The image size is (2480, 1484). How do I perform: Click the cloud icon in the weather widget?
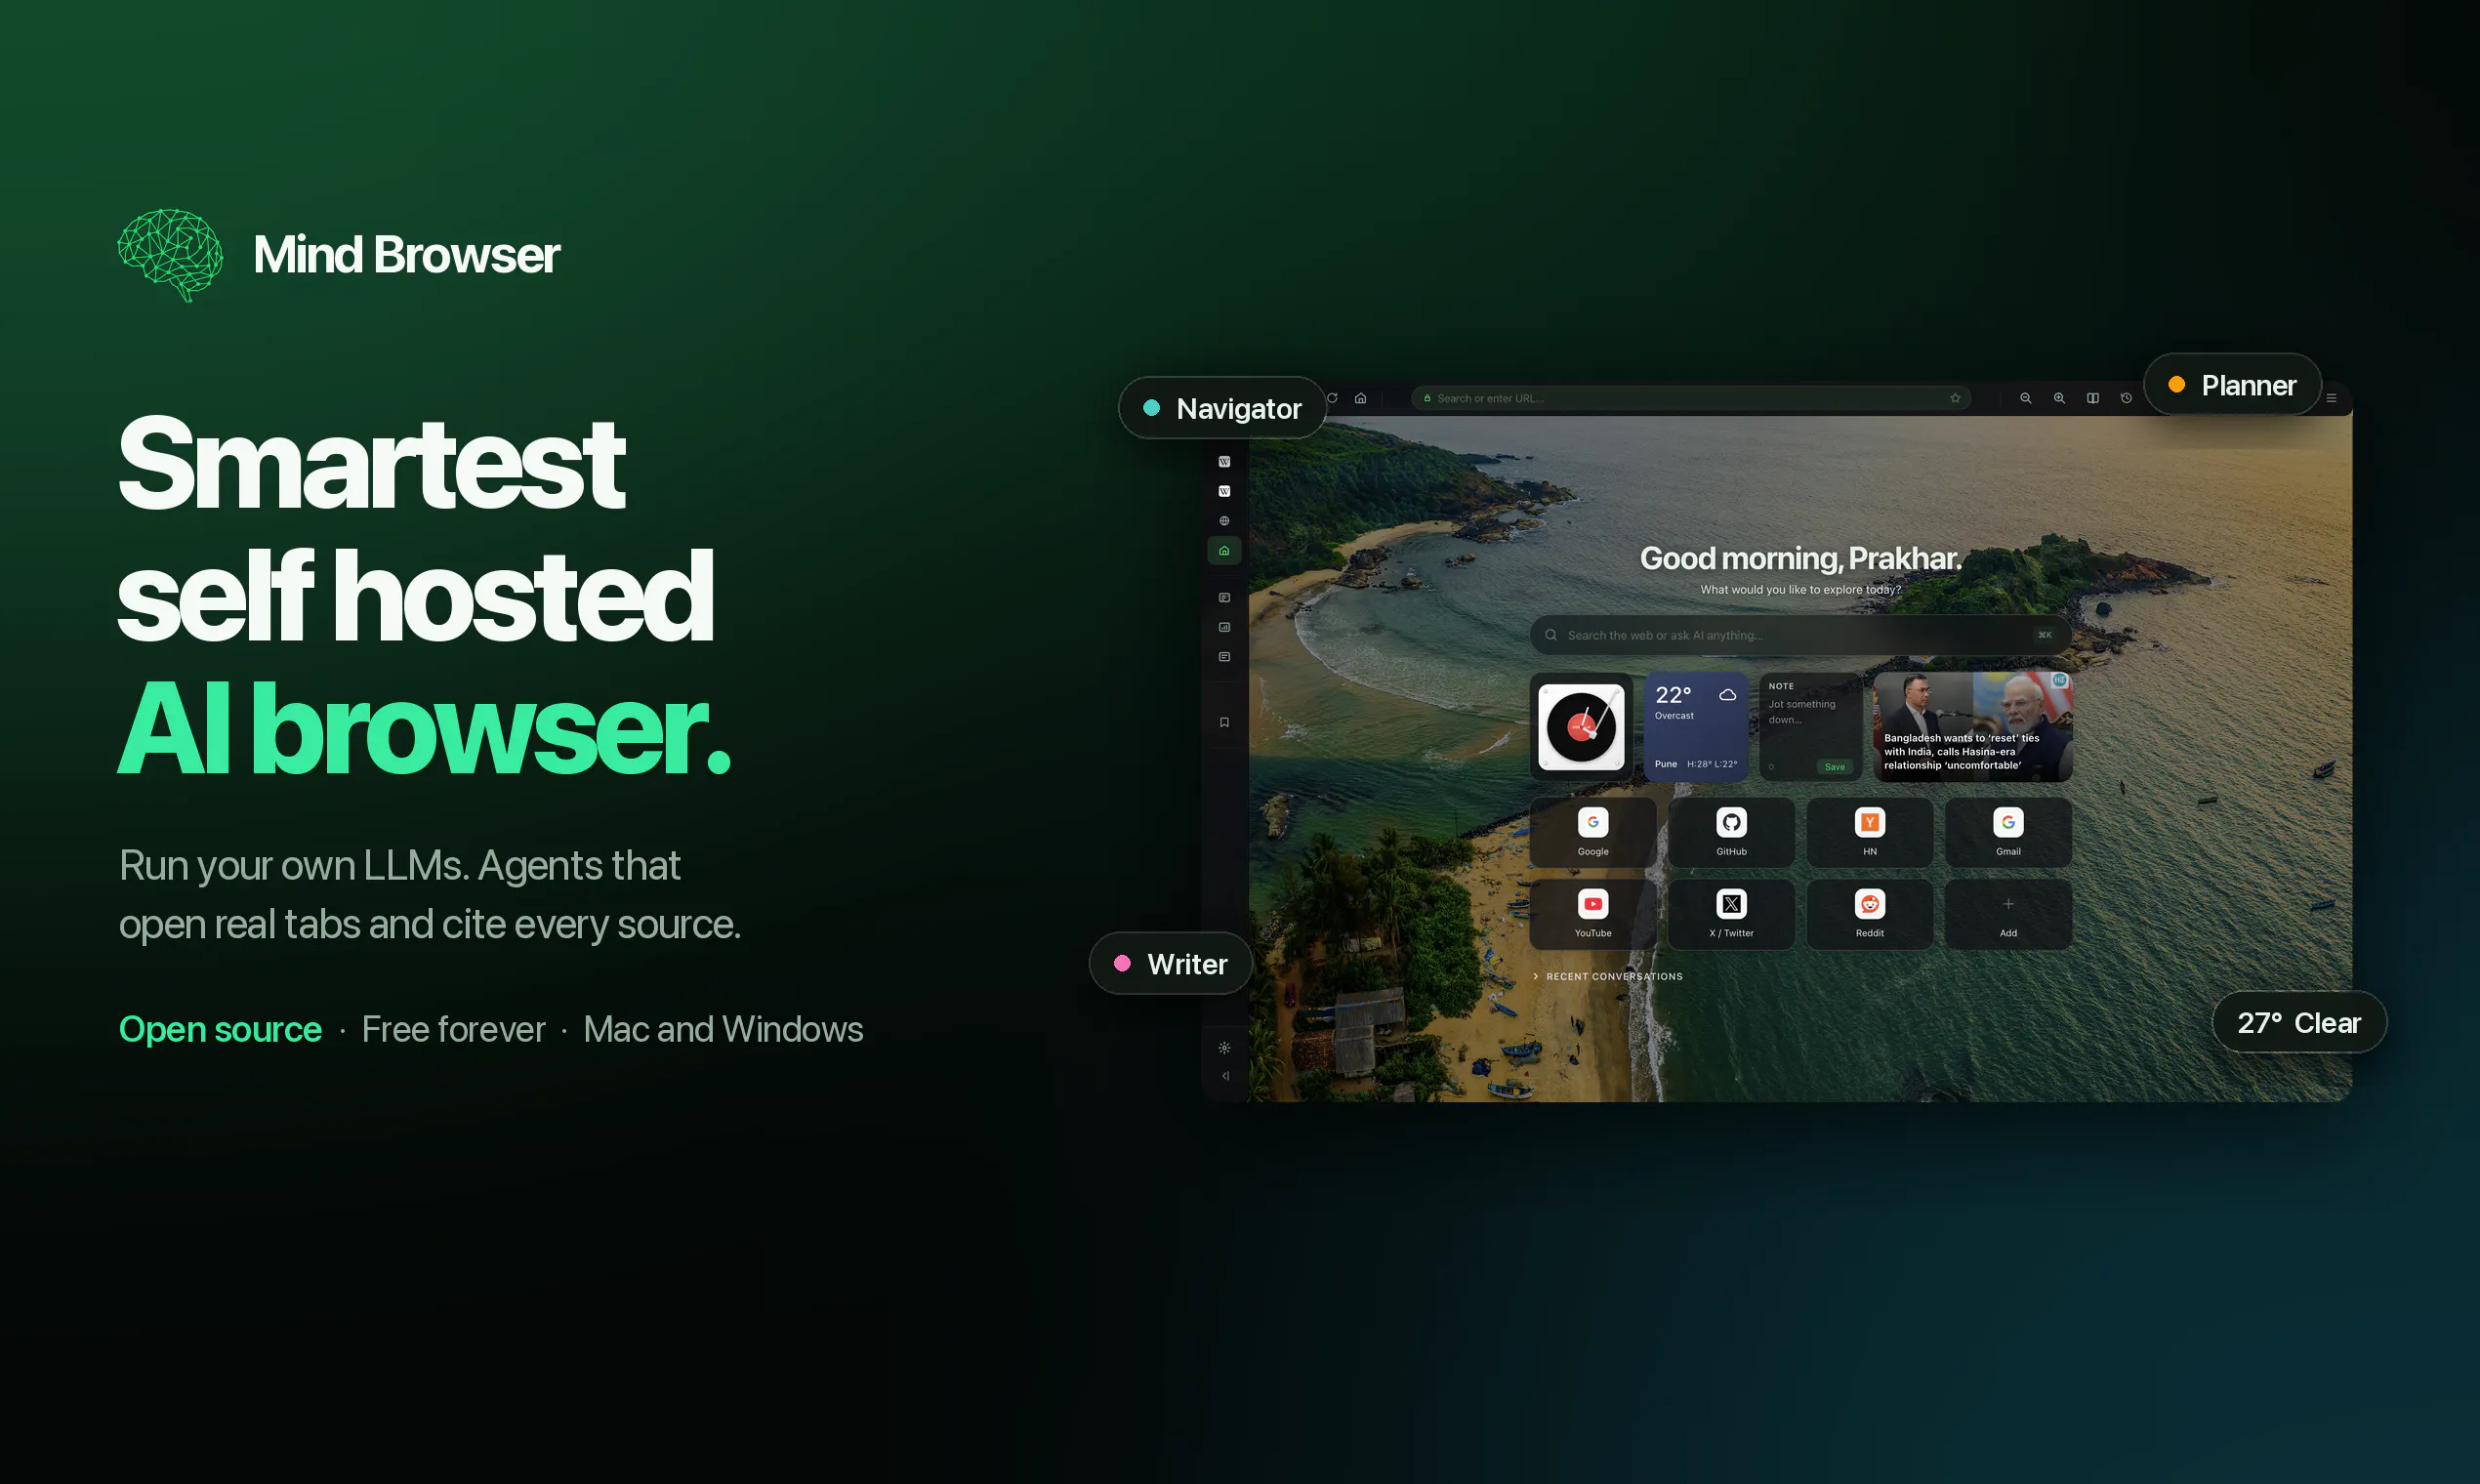(x=1727, y=695)
